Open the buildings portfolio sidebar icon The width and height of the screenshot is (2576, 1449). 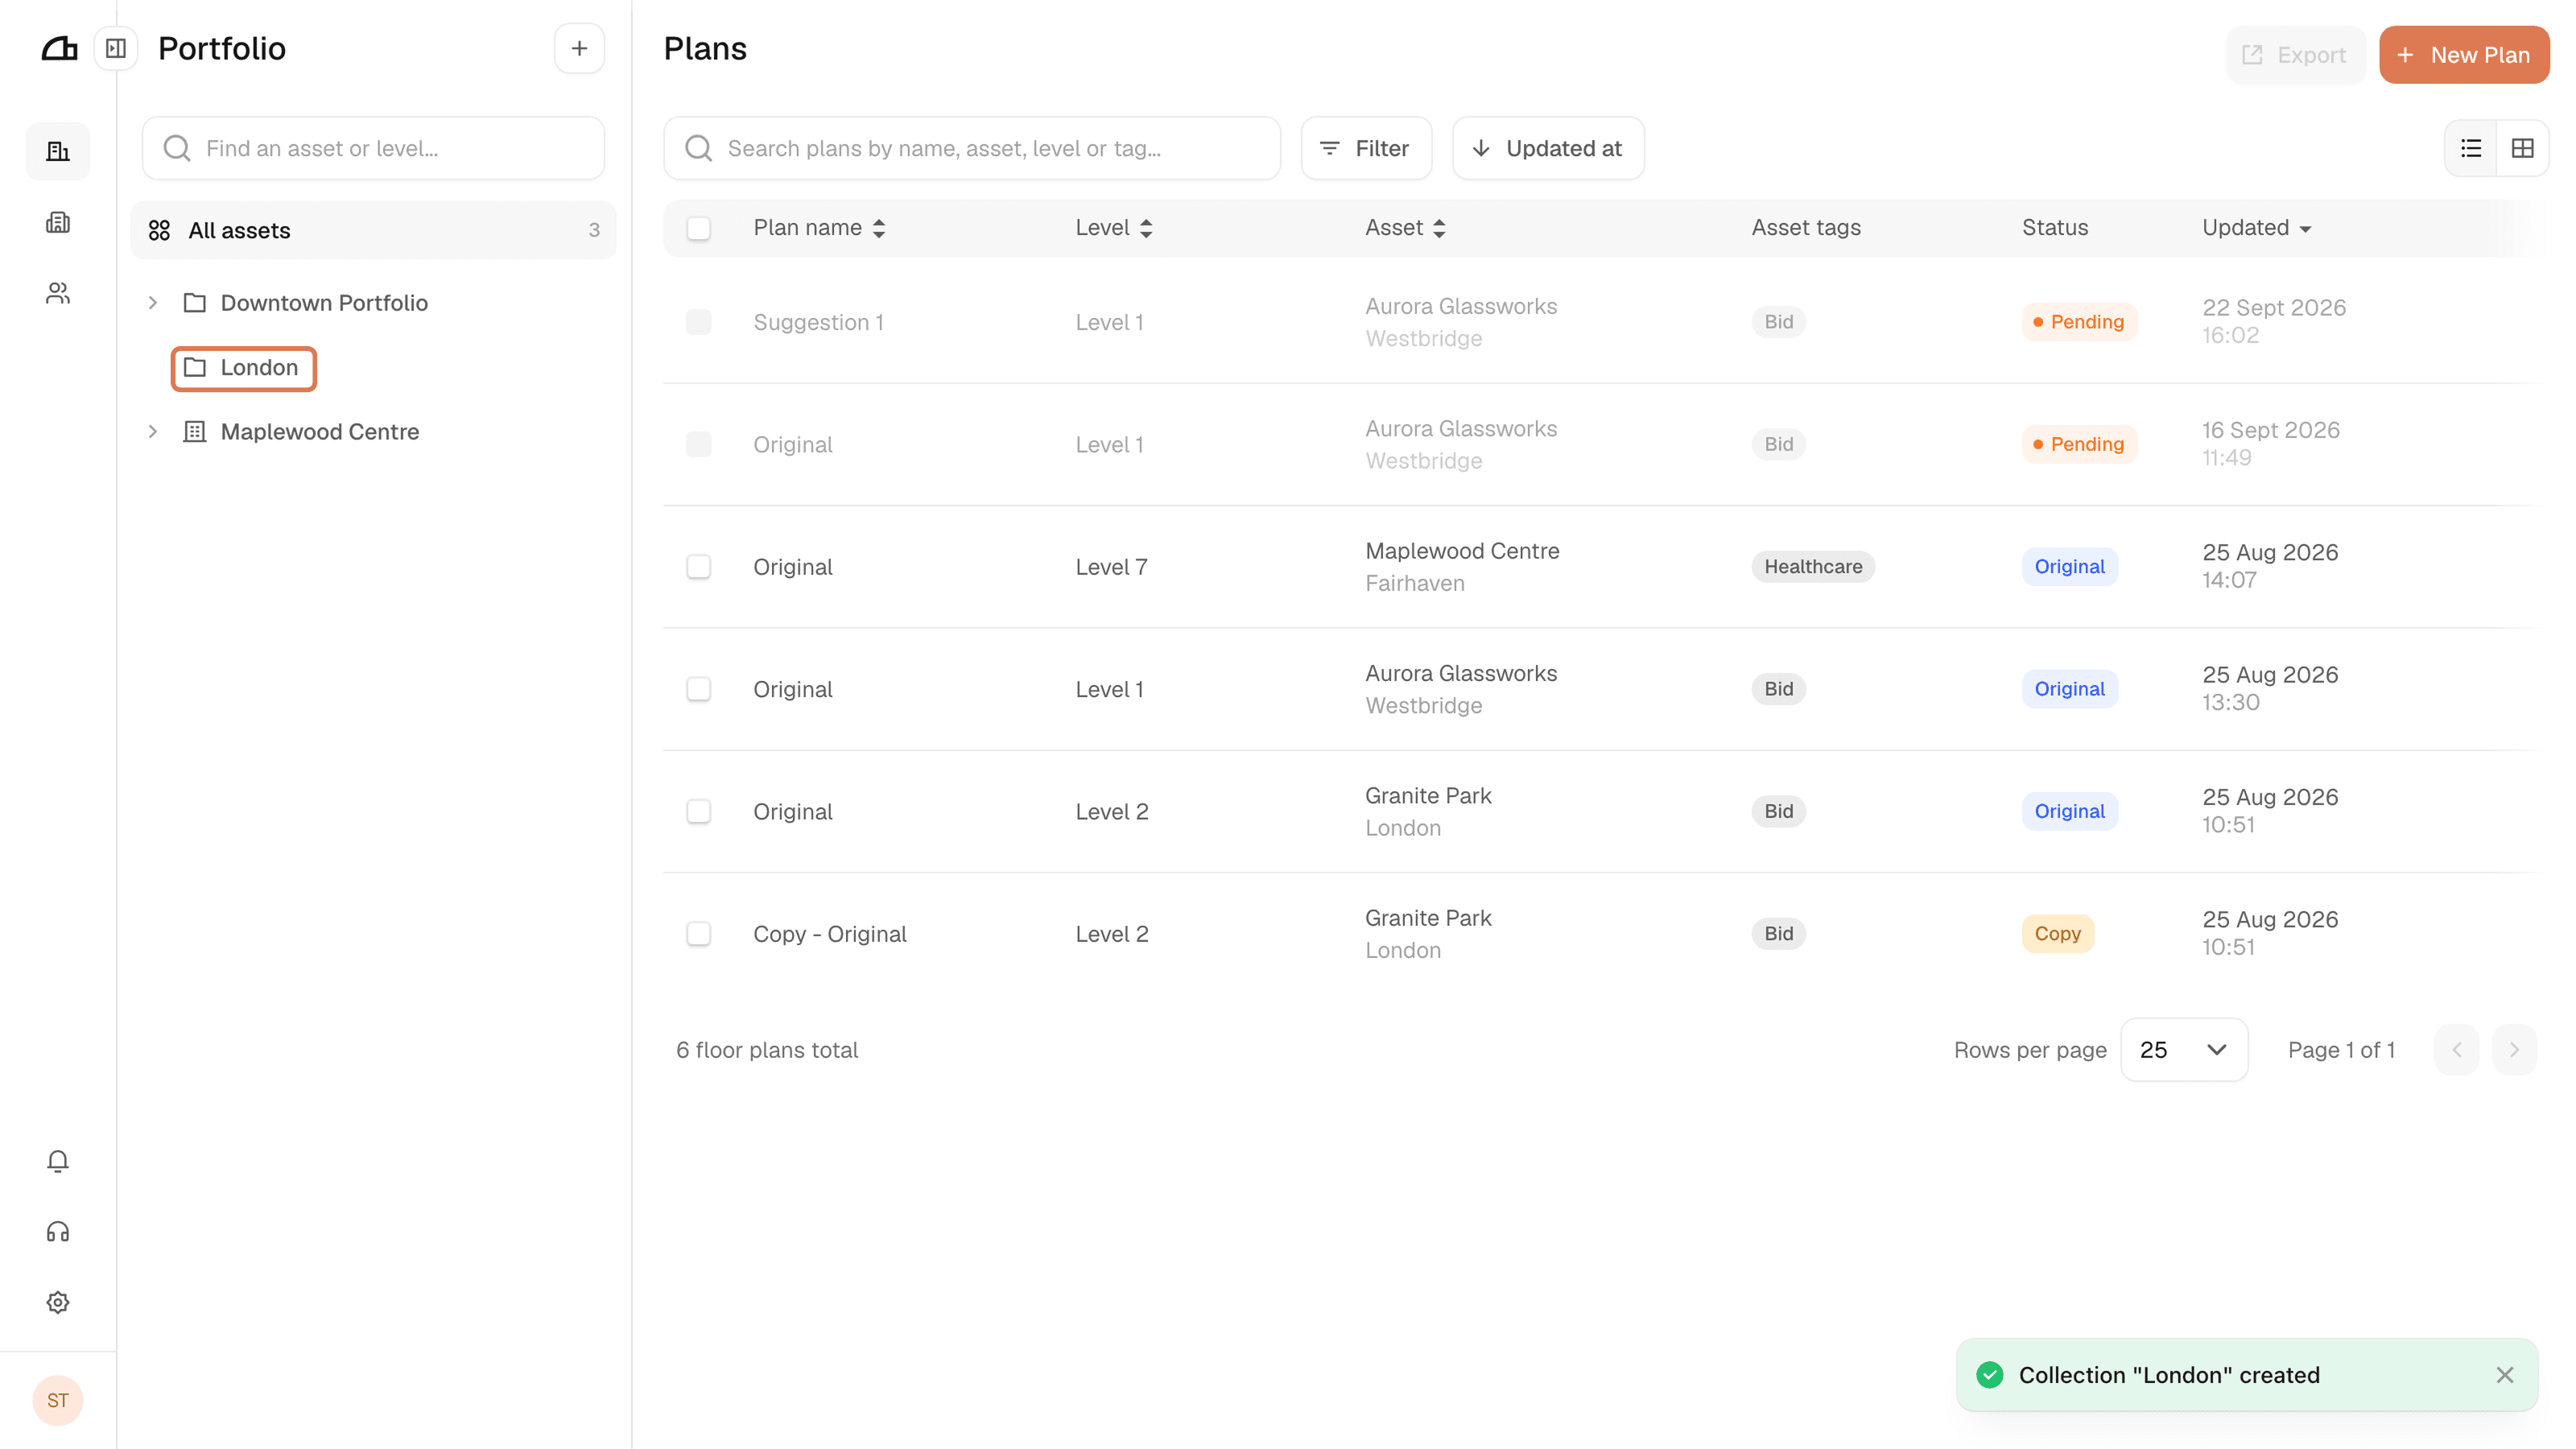(58, 151)
